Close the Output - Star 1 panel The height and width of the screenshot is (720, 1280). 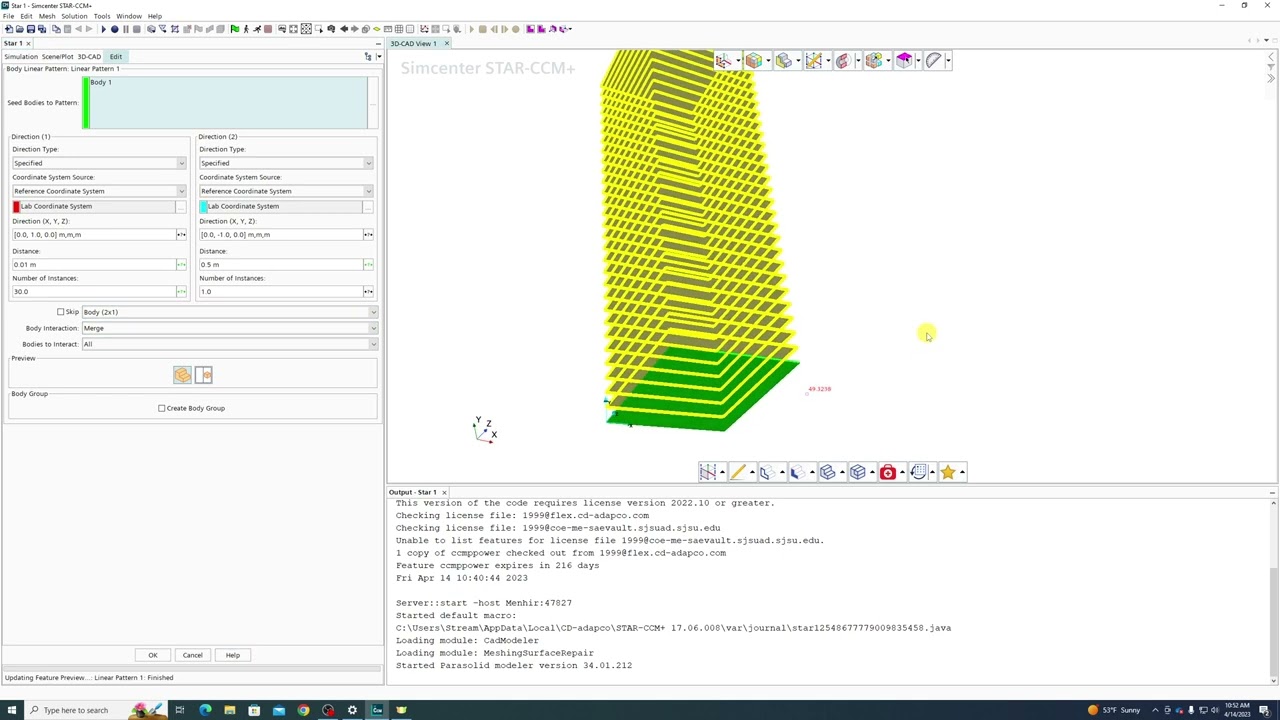[x=444, y=492]
